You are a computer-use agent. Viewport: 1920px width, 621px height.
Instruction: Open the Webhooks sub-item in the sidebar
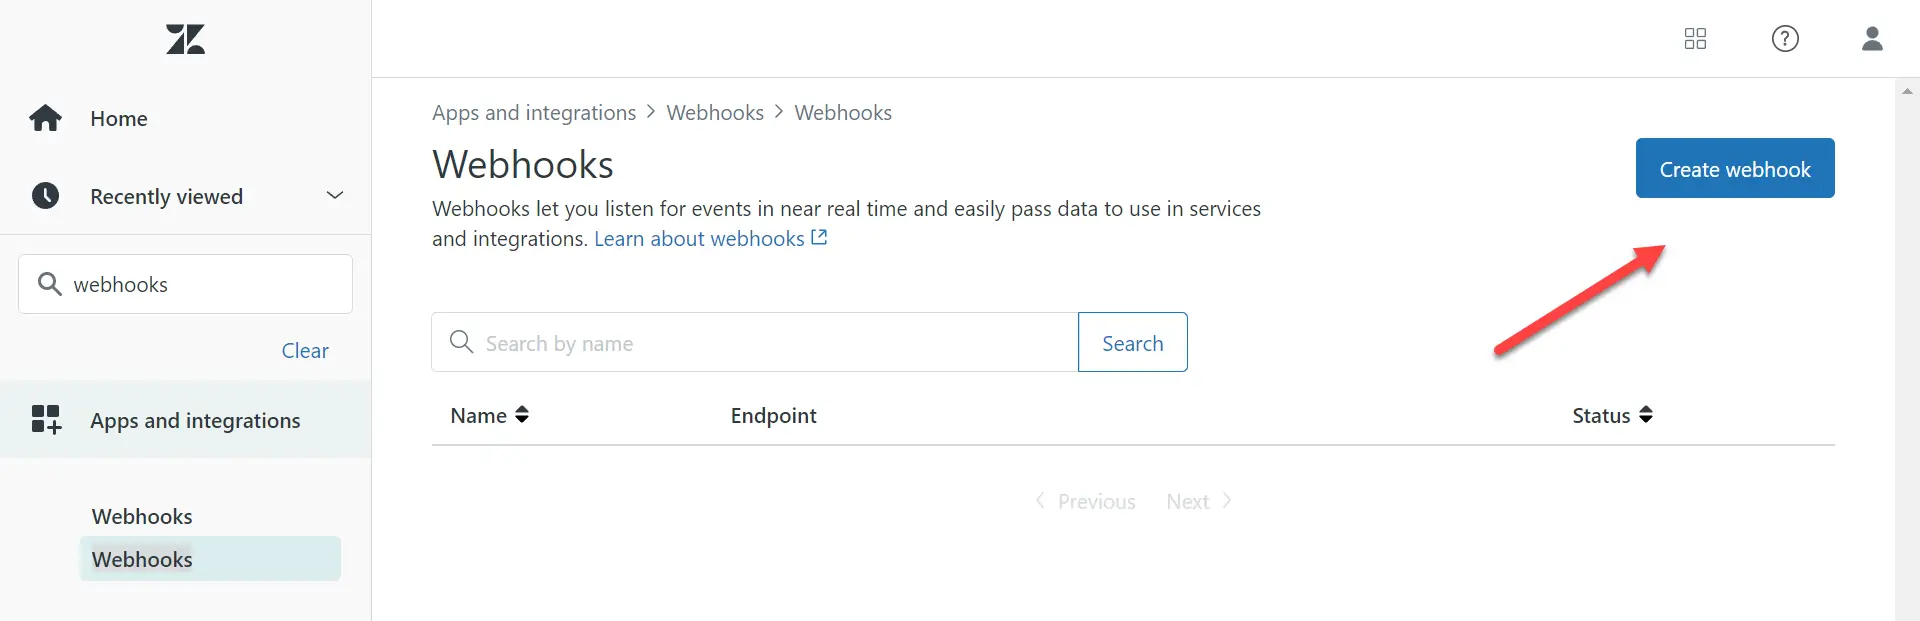[141, 559]
